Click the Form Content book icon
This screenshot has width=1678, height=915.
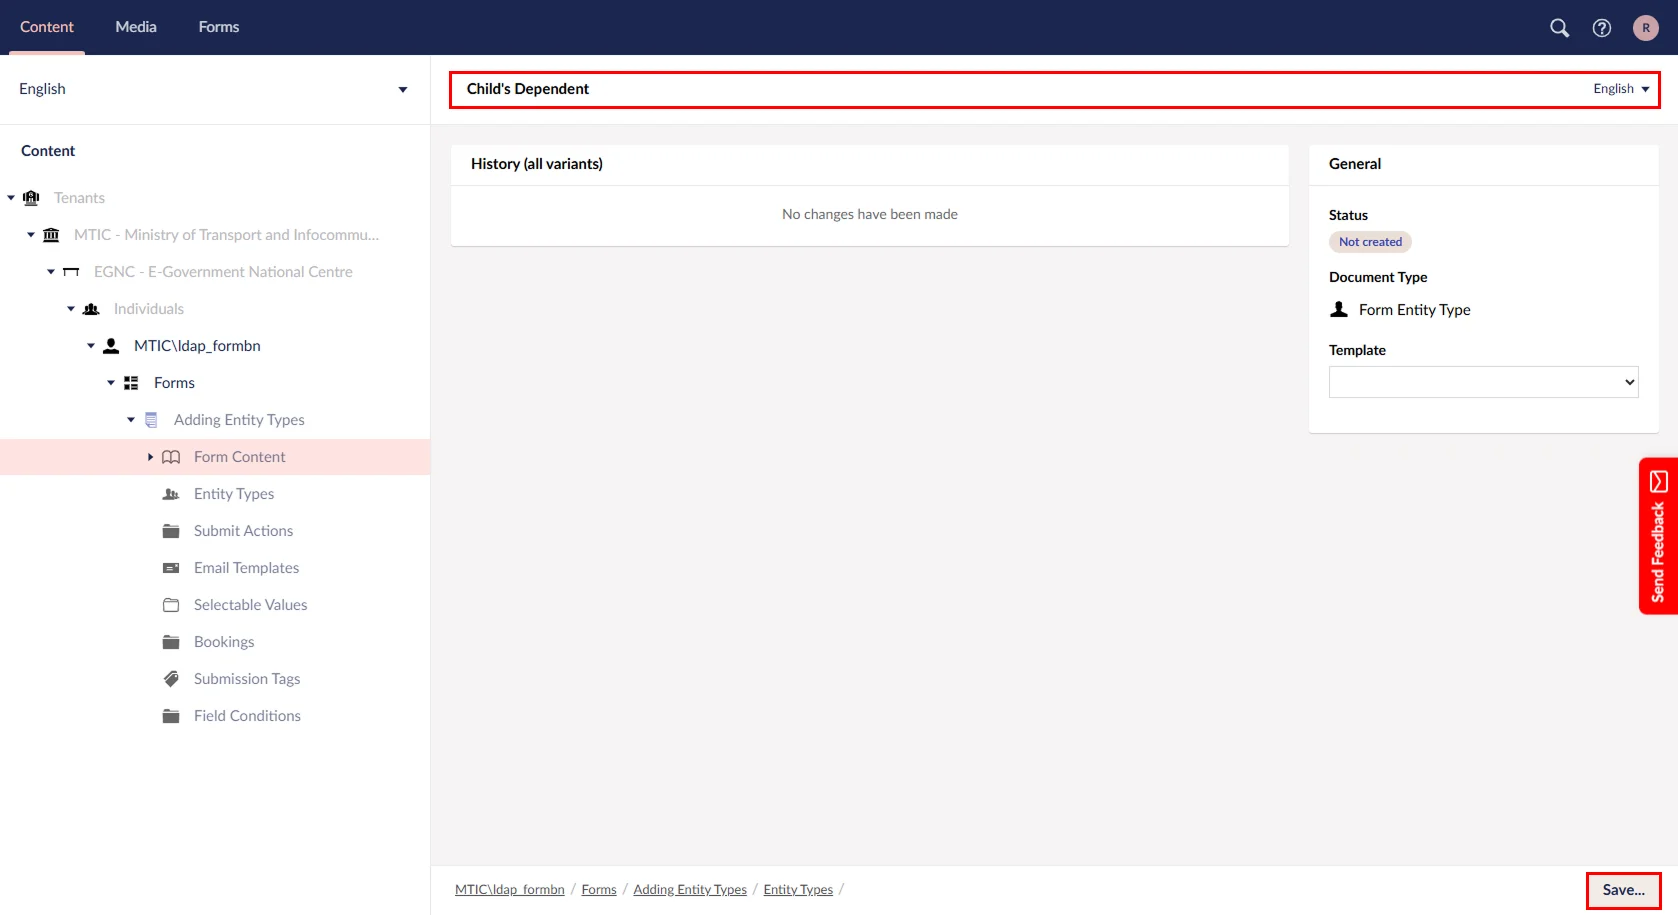171,457
